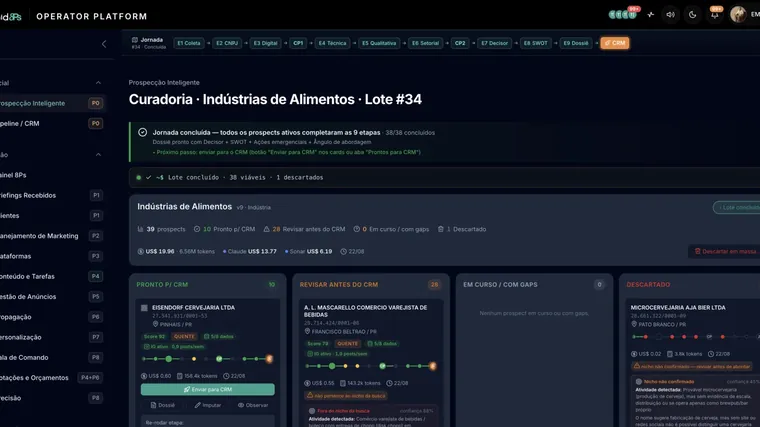Switch theme using the moon icon
The height and width of the screenshot is (427, 760).
tap(692, 15)
